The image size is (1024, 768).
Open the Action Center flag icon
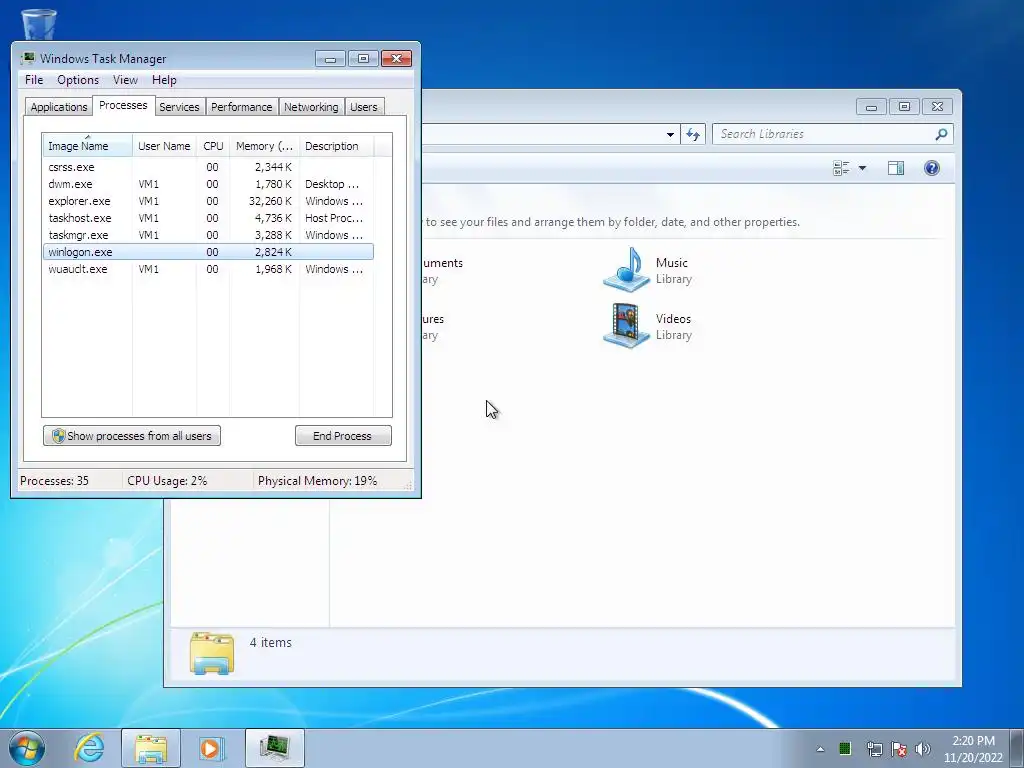899,749
